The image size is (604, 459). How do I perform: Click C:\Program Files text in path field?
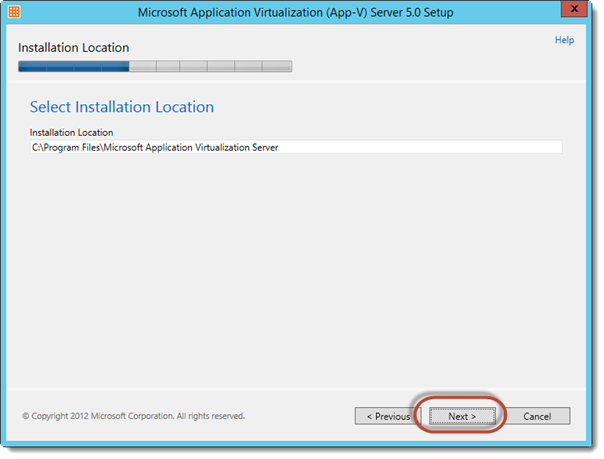click(65, 147)
